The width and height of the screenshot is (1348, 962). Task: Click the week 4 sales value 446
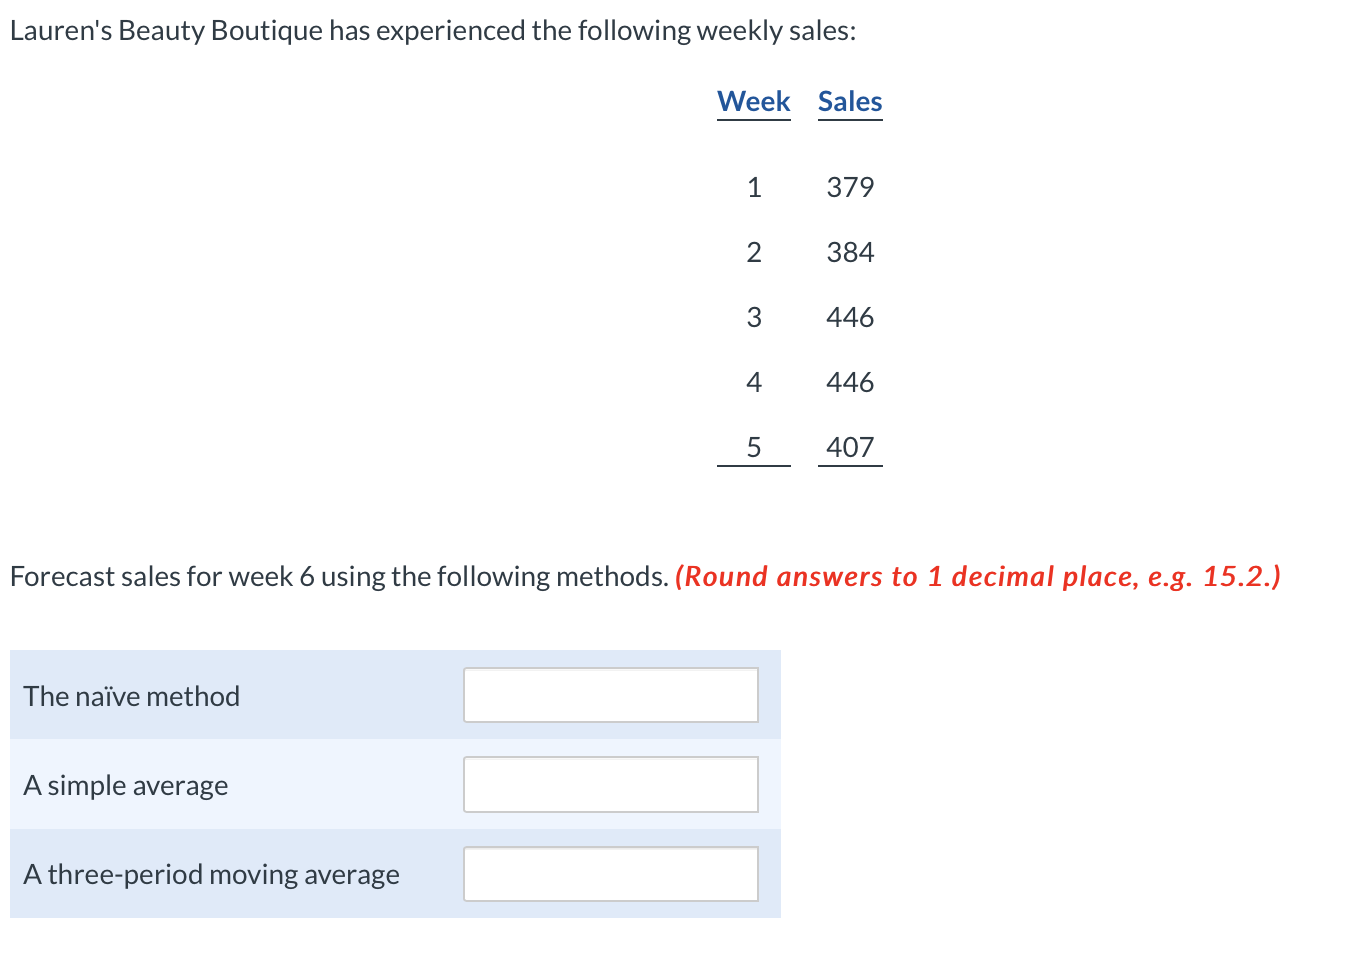(850, 382)
